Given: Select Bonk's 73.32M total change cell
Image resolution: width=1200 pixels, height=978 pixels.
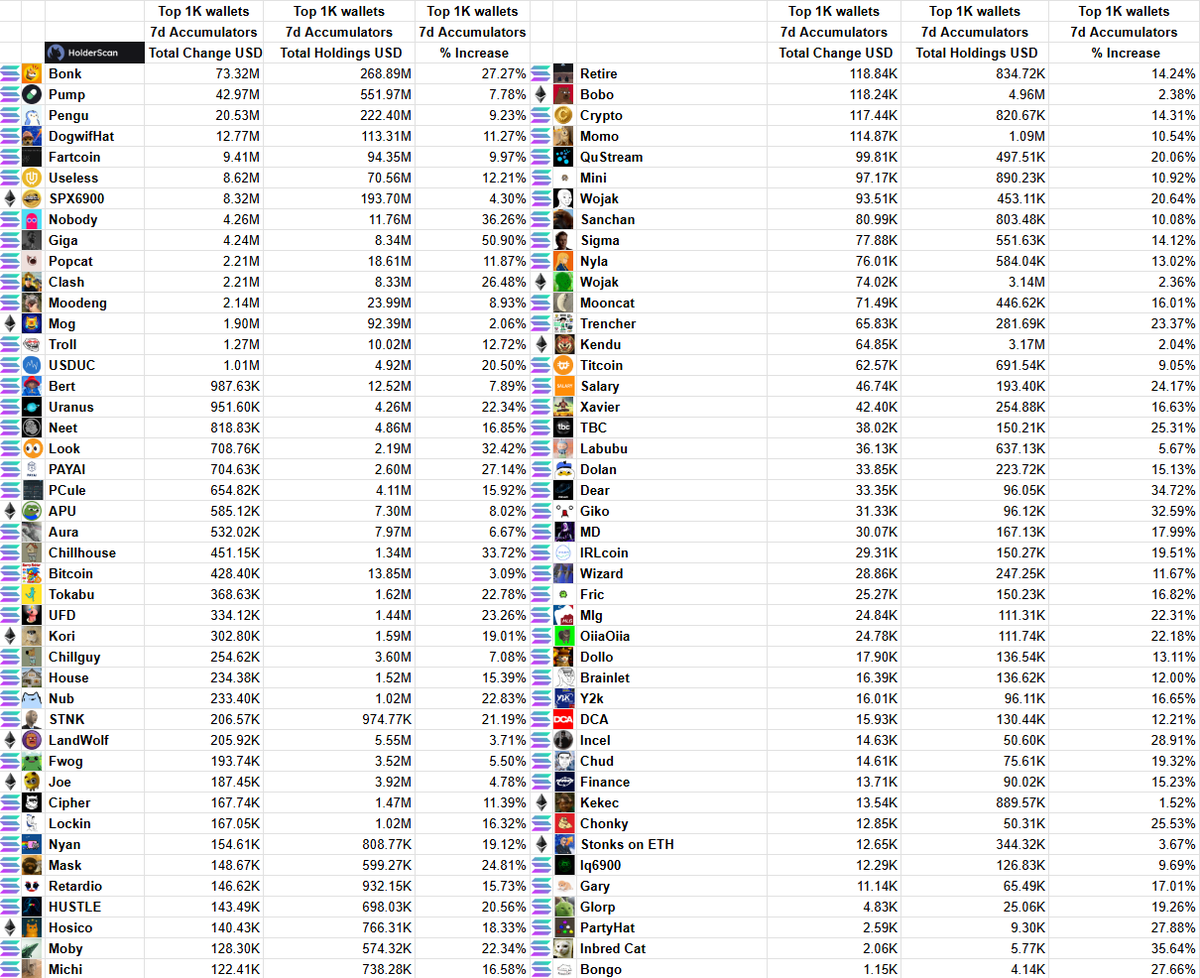Looking at the screenshot, I should pos(204,74).
